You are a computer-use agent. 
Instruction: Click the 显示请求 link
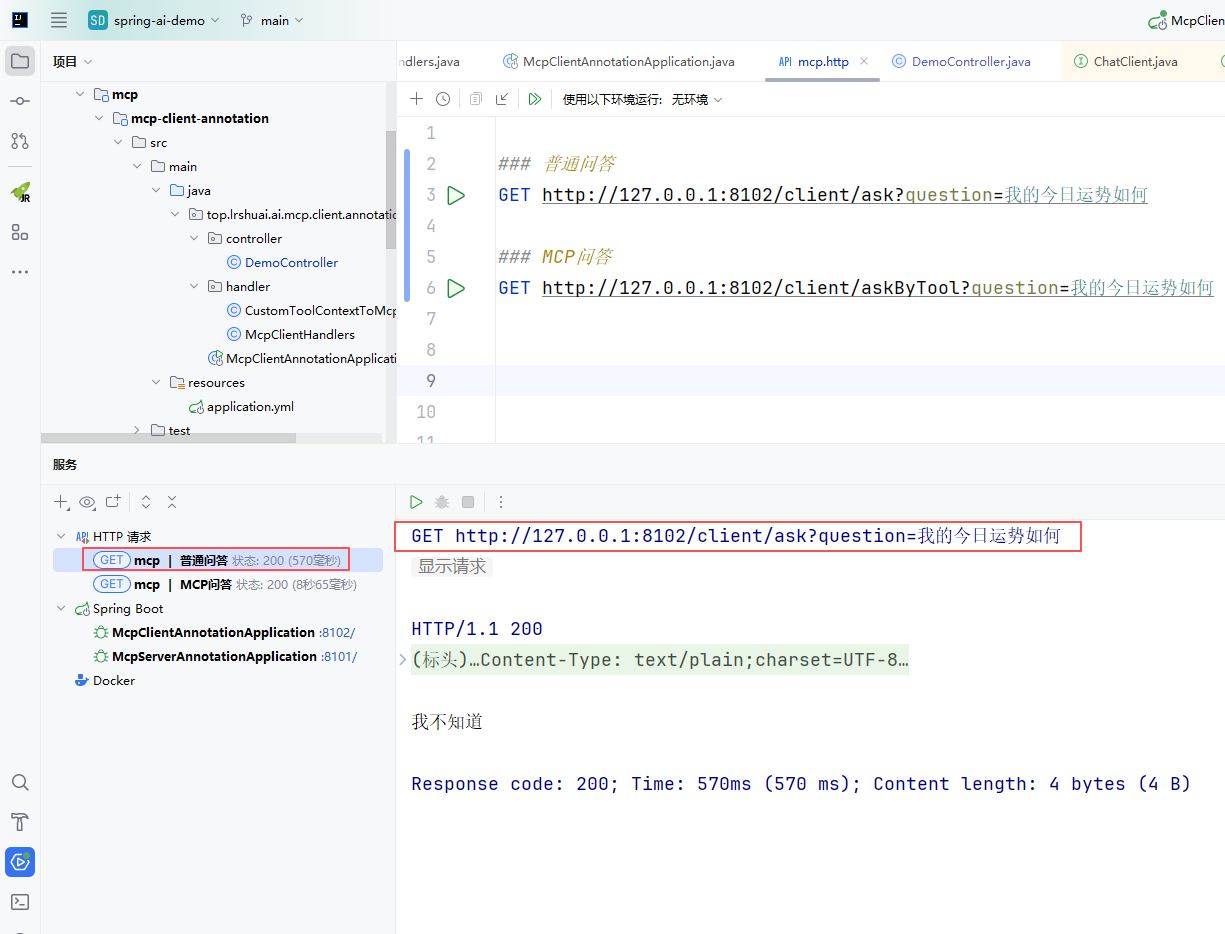point(452,566)
